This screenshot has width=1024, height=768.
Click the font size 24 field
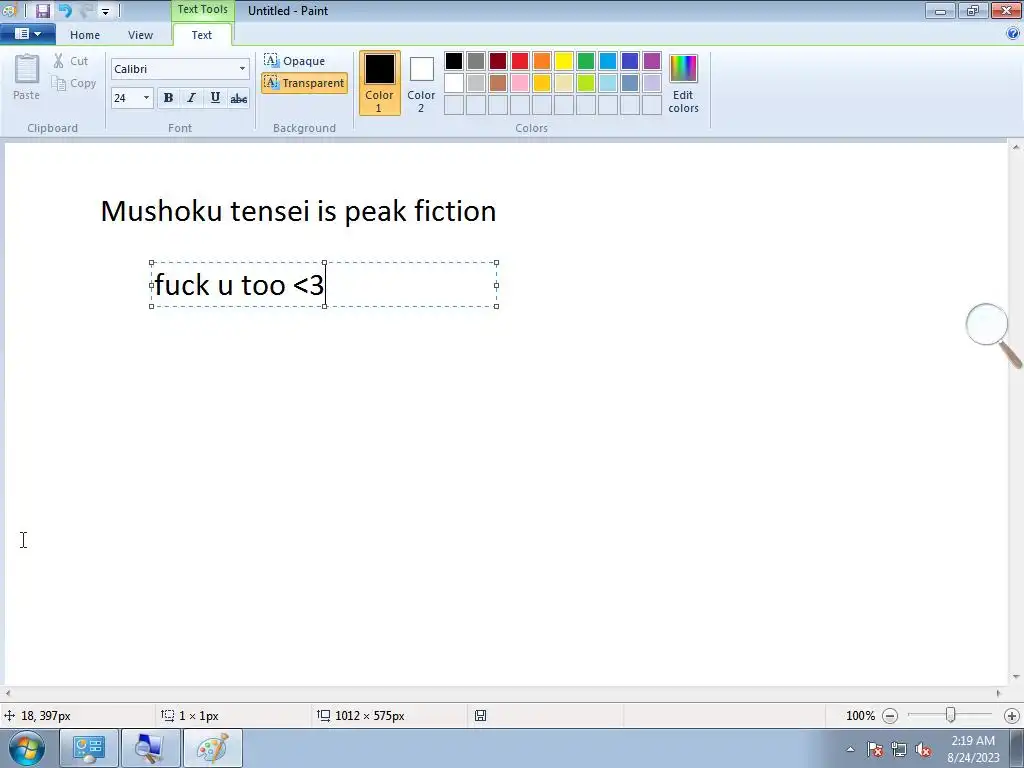pyautogui.click(x=126, y=98)
